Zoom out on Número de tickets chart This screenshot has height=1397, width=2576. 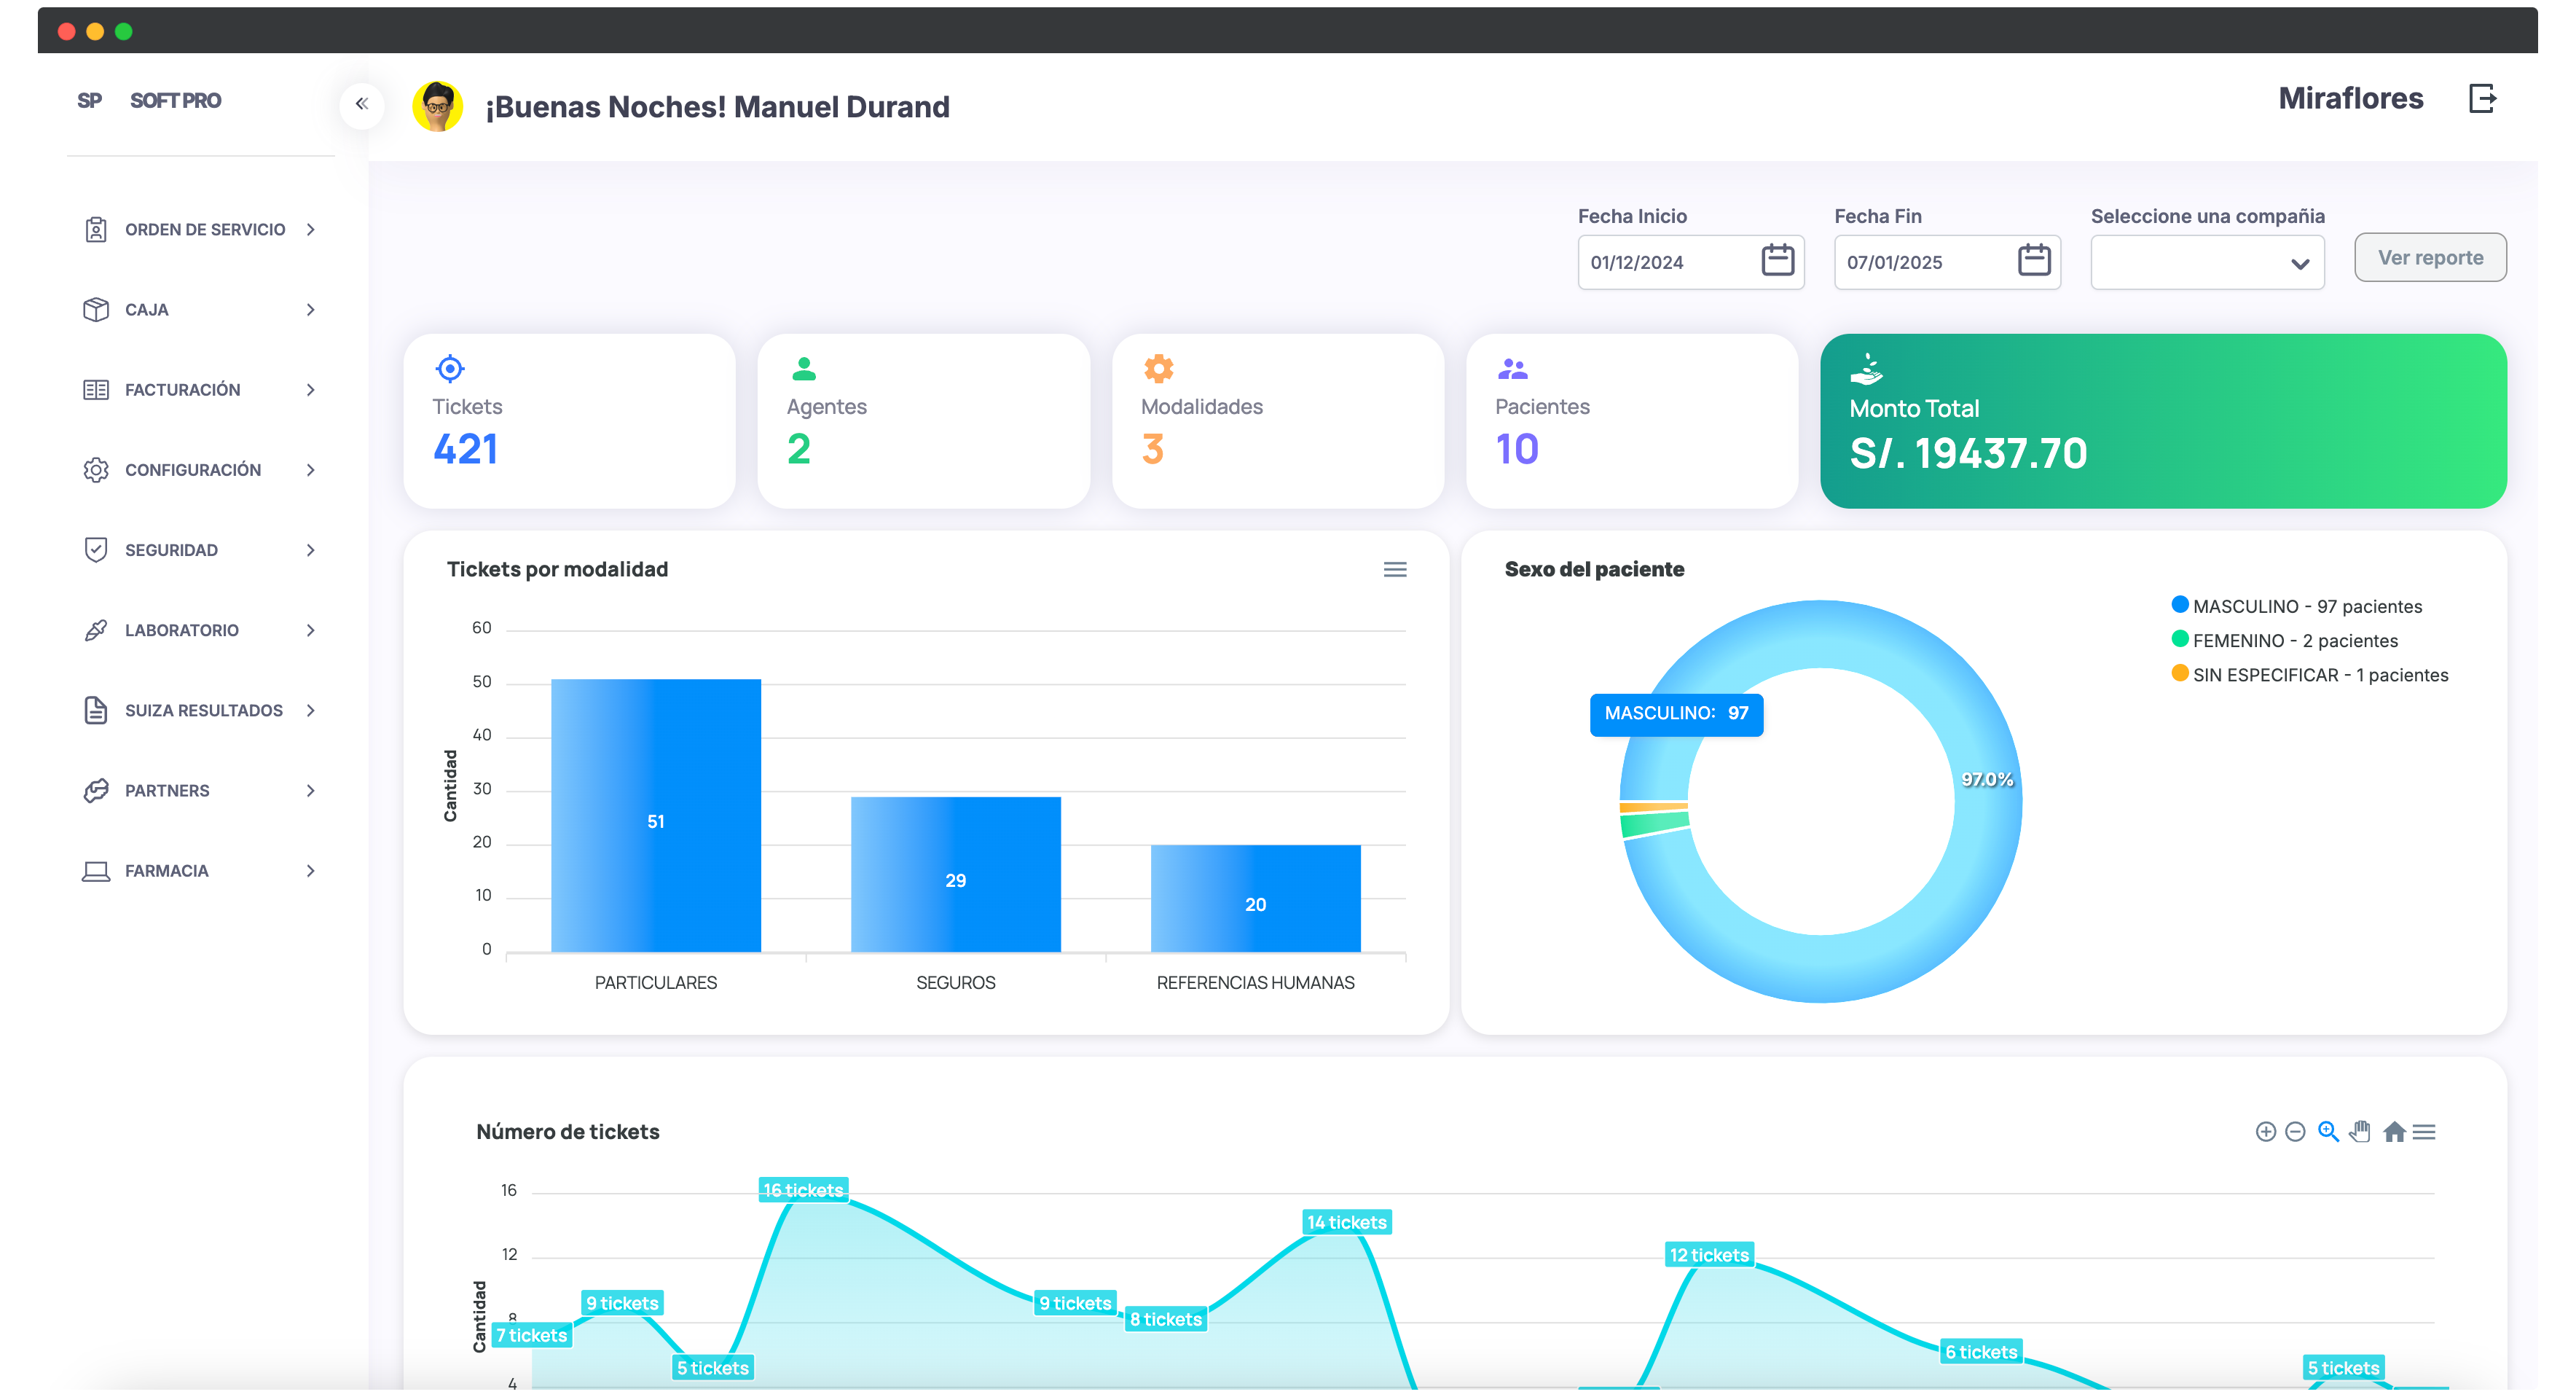[x=2295, y=1131]
